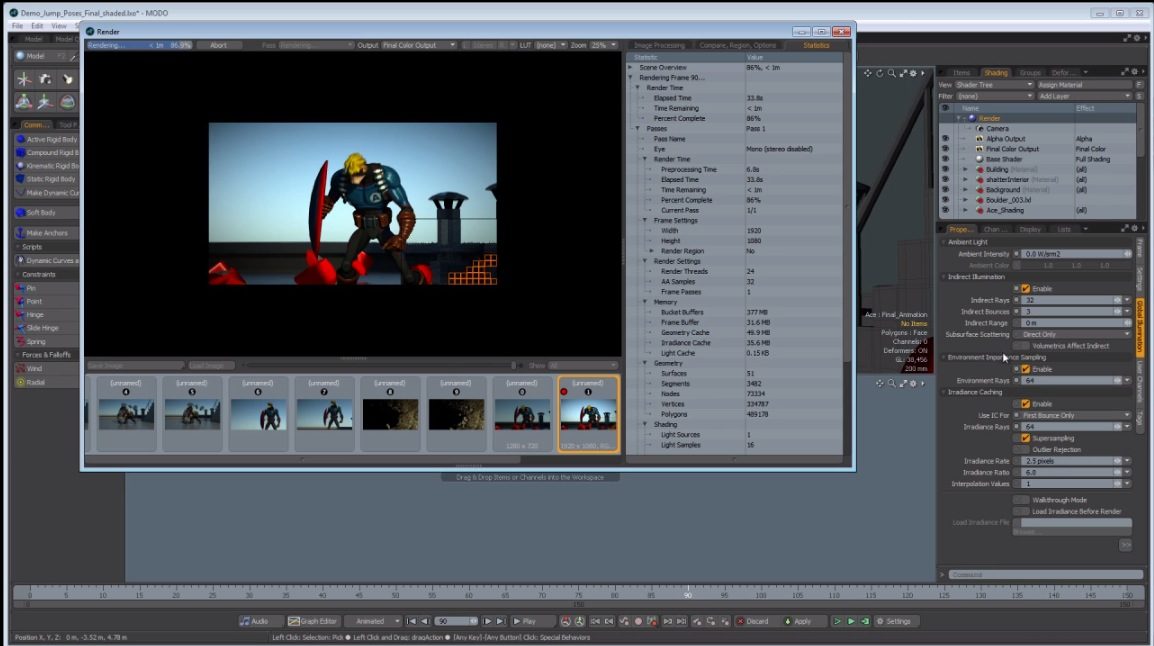This screenshot has height=646, width=1154.
Task: Open the Filter (none) dropdown
Action: coord(994,96)
